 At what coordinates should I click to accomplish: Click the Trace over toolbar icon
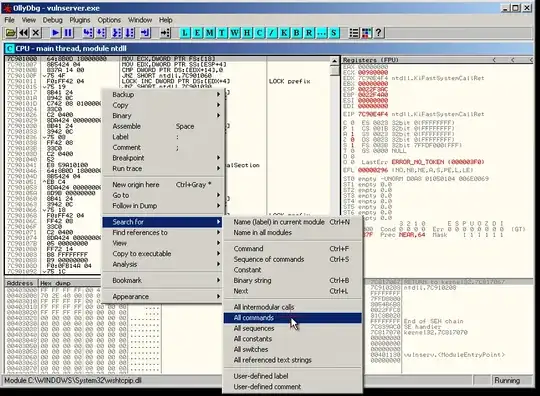point(129,33)
